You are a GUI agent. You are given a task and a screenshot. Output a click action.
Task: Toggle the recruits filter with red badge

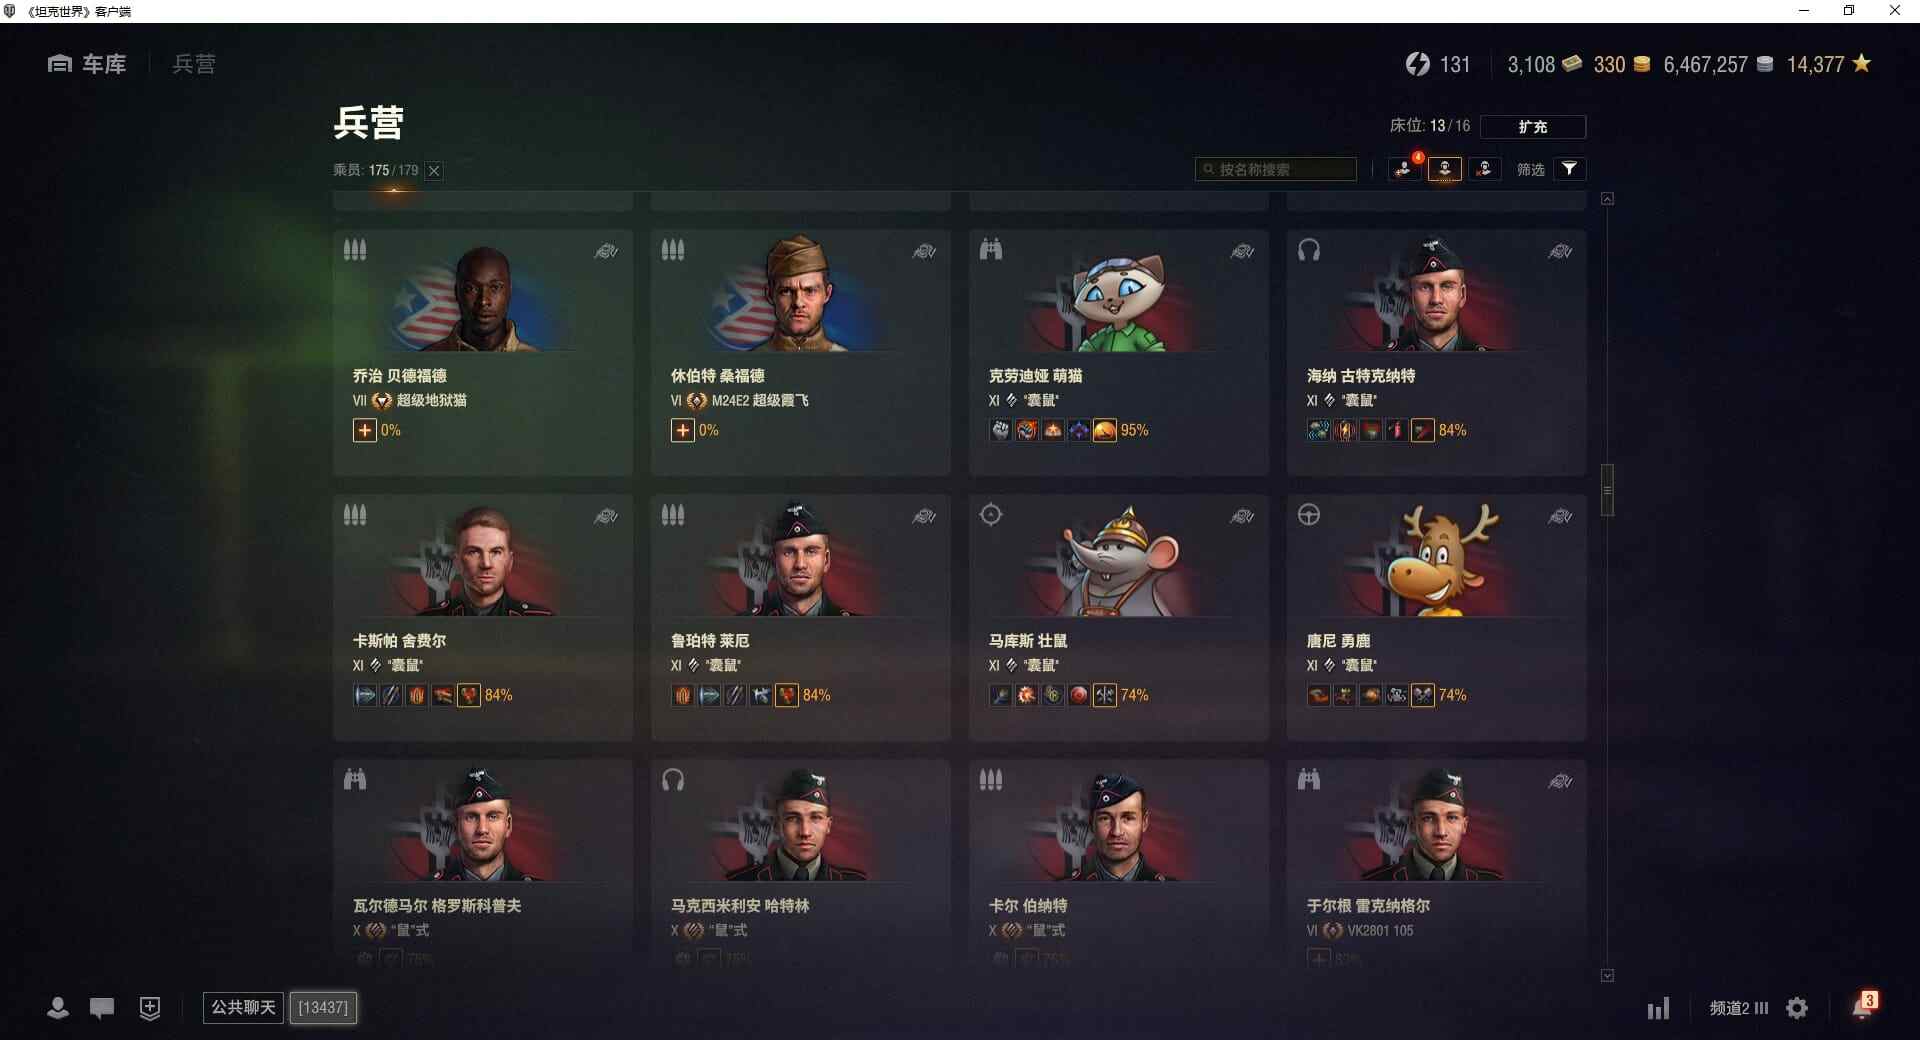pos(1404,169)
